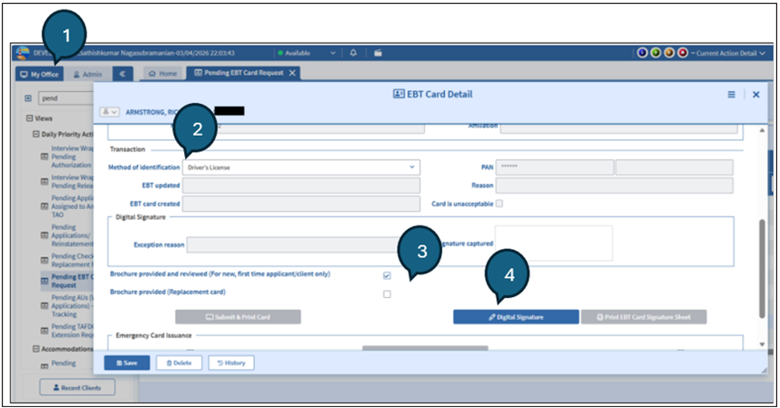This screenshot has height=408, width=780.
Task: Click the icon right of the notification bell
Action: [378, 53]
